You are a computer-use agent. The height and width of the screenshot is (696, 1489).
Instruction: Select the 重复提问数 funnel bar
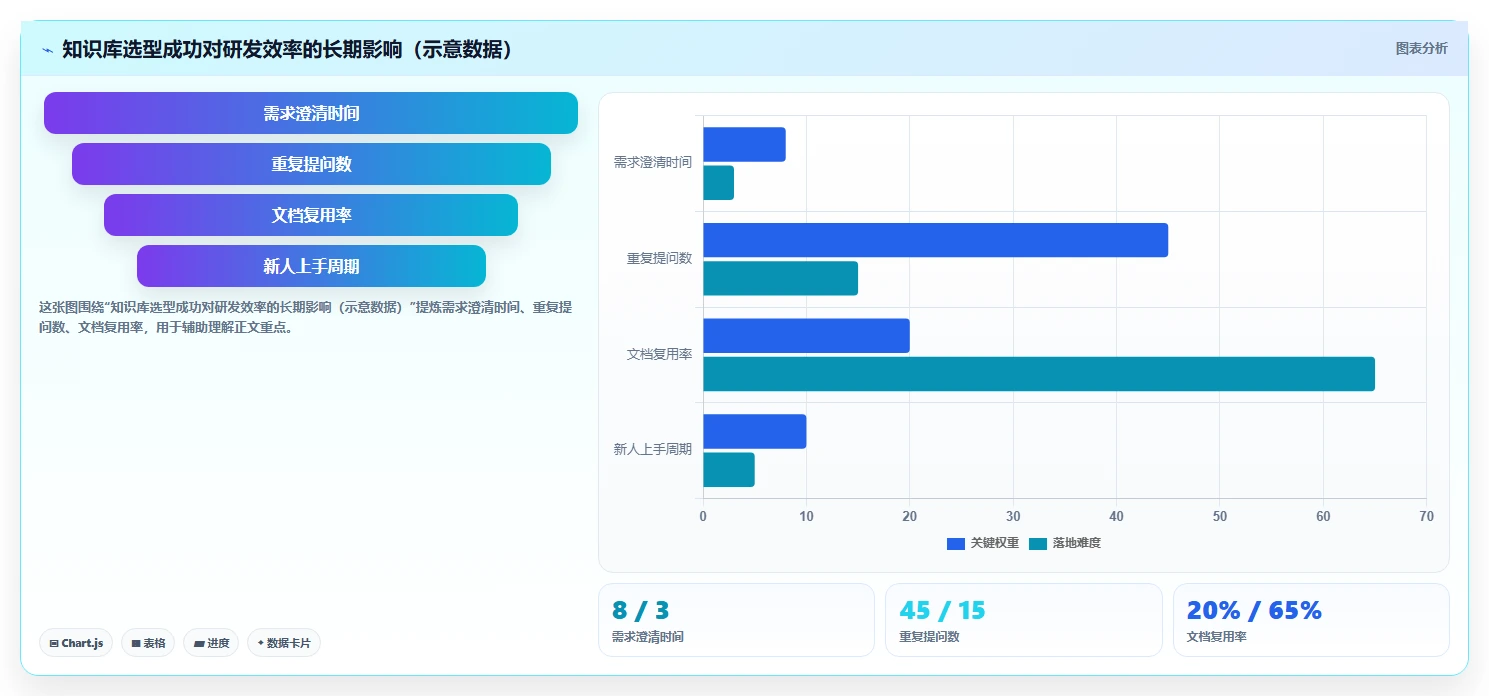point(311,164)
